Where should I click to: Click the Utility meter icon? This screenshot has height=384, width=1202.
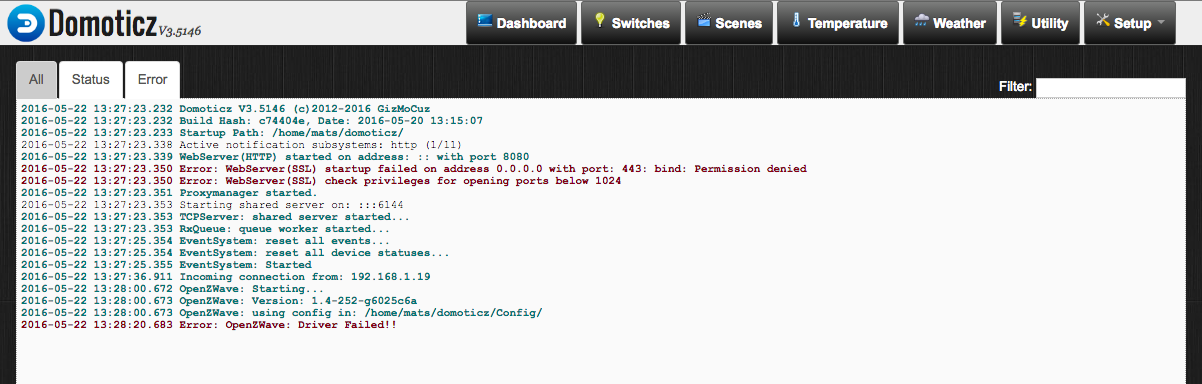point(1021,21)
